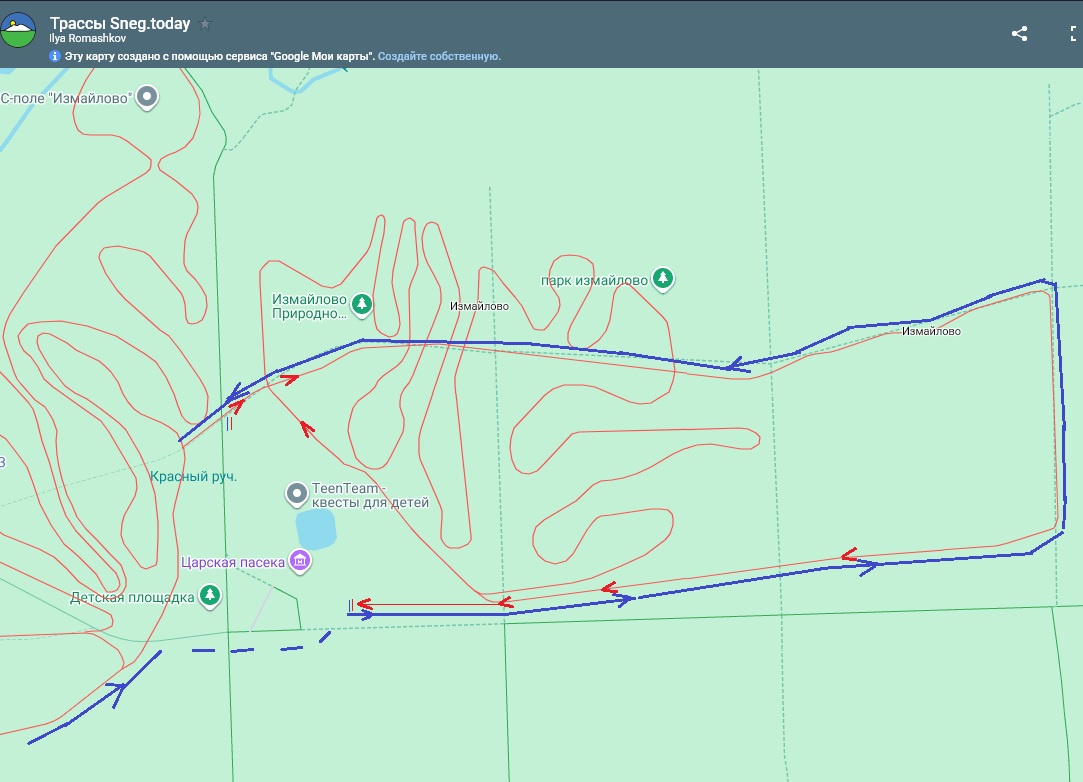Follow the "Создайте собственную" link
Image resolution: width=1083 pixels, height=782 pixels.
[x=439, y=57]
